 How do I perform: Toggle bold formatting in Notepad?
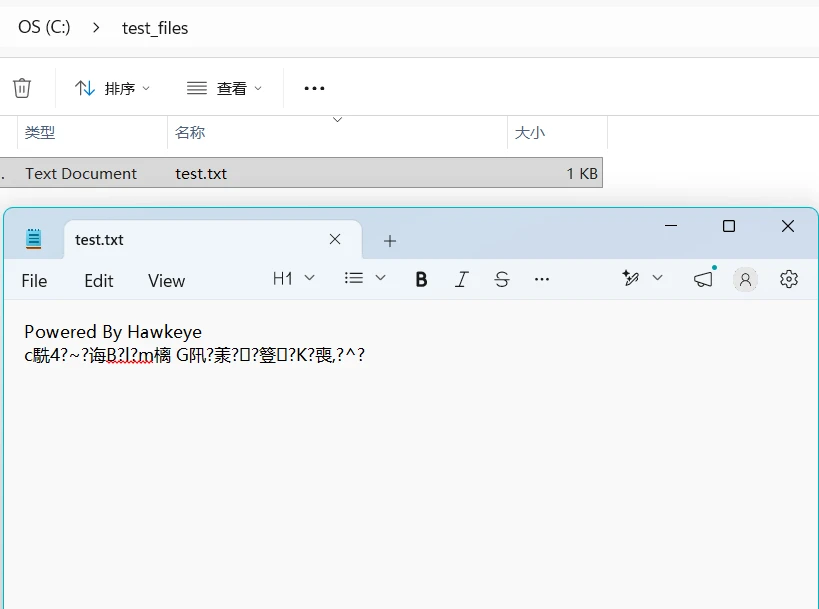point(421,279)
